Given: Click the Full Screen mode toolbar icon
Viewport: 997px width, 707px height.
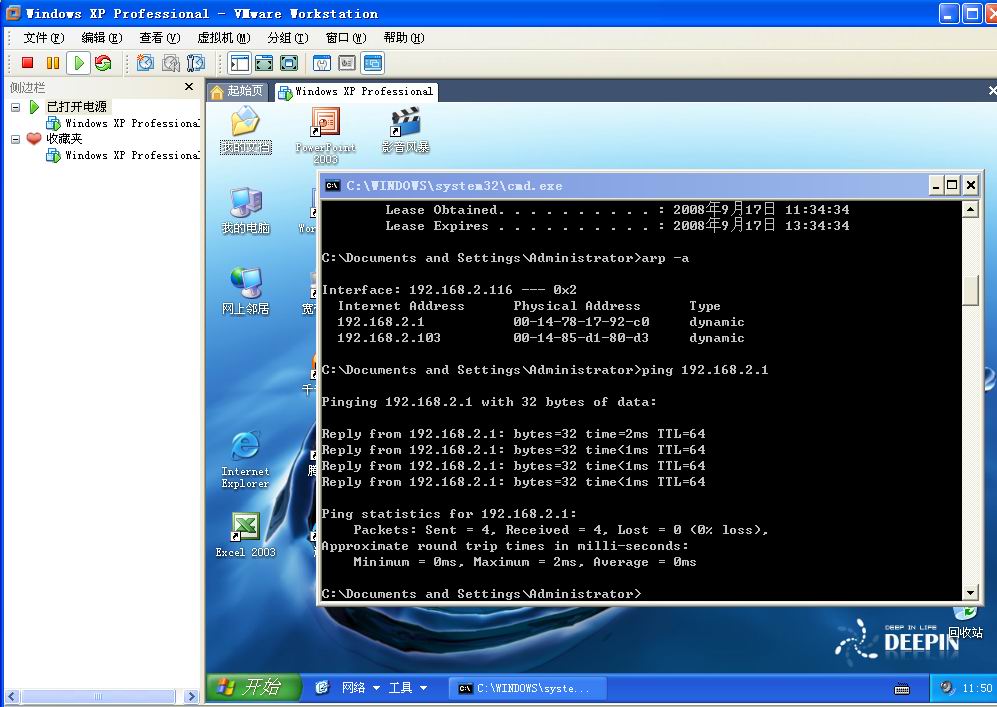Looking at the screenshot, I should pyautogui.click(x=289, y=62).
